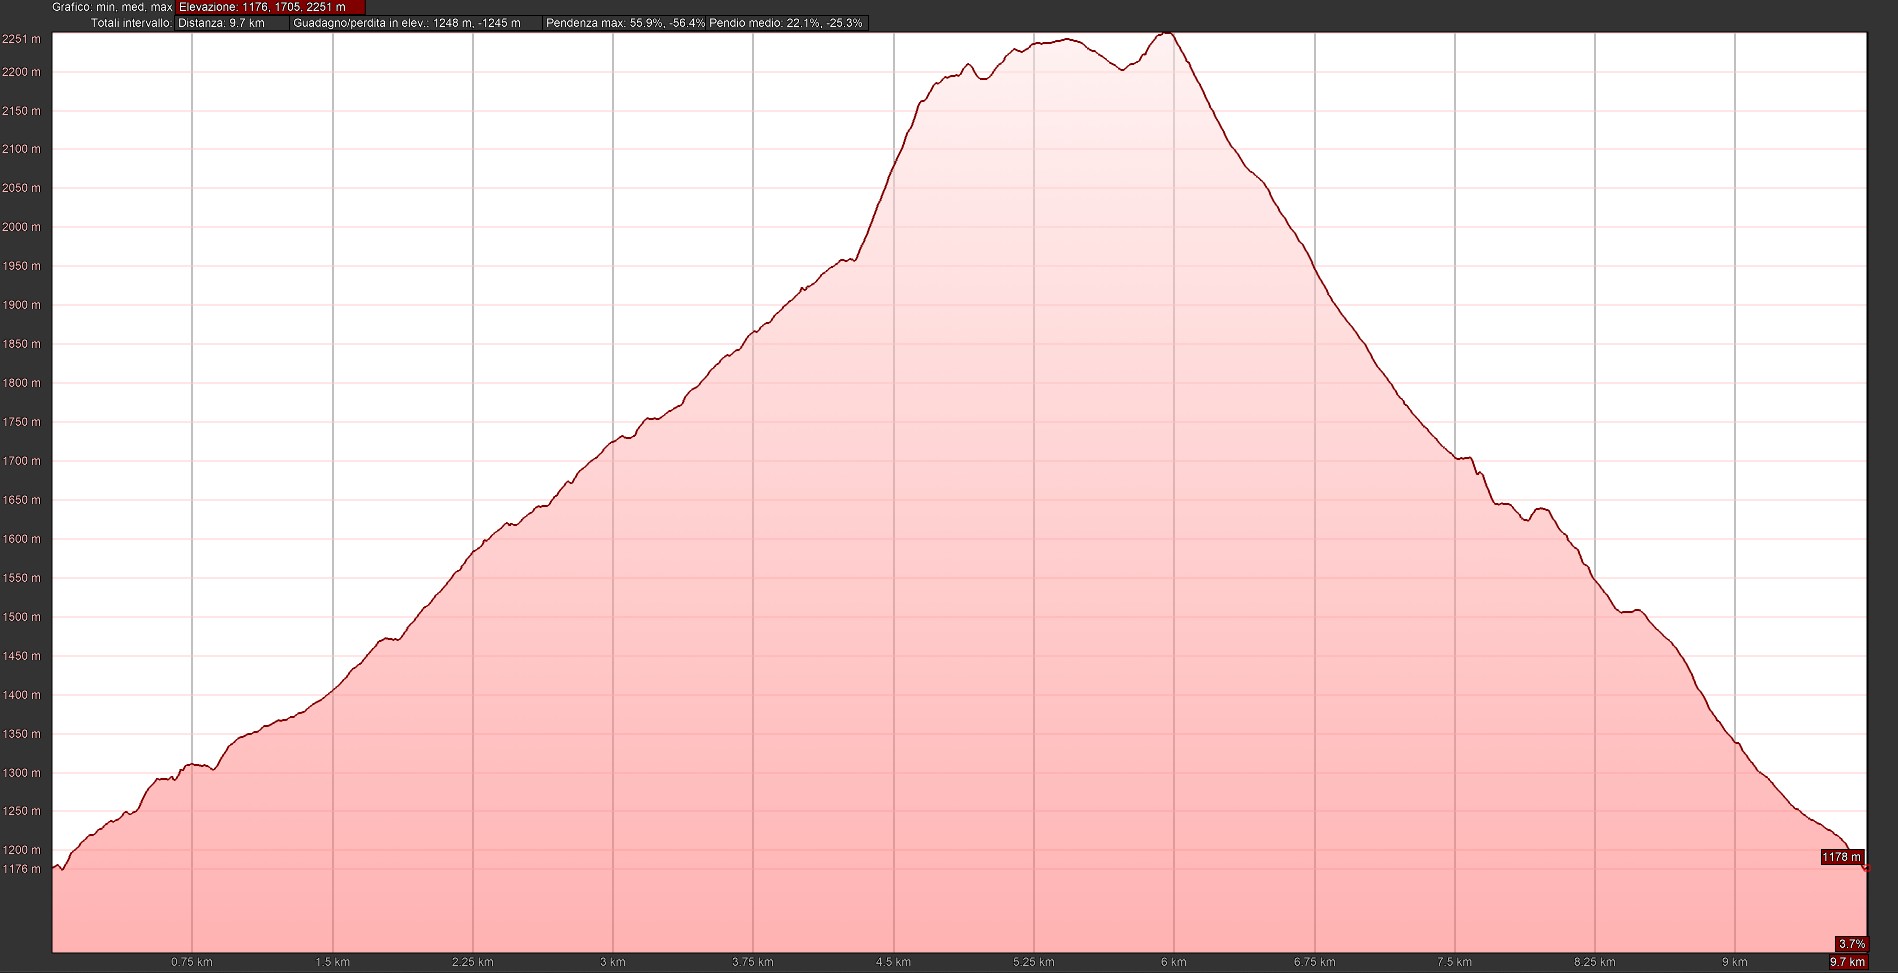Click the 4.5 km label on the distance axis
Viewport: 1898px width, 973px height.
pos(893,962)
